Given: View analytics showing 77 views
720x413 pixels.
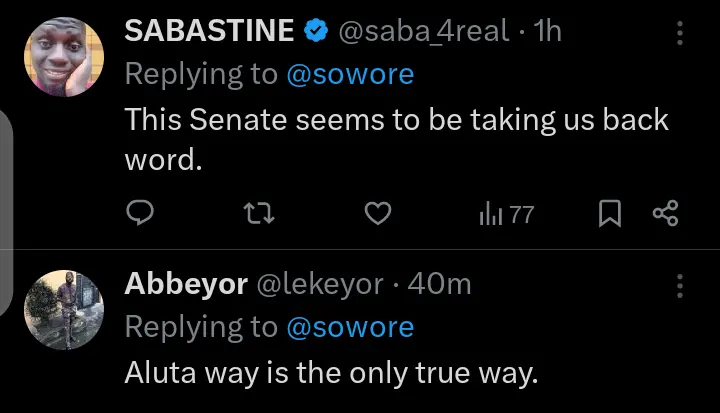Looking at the screenshot, I should click(507, 213).
